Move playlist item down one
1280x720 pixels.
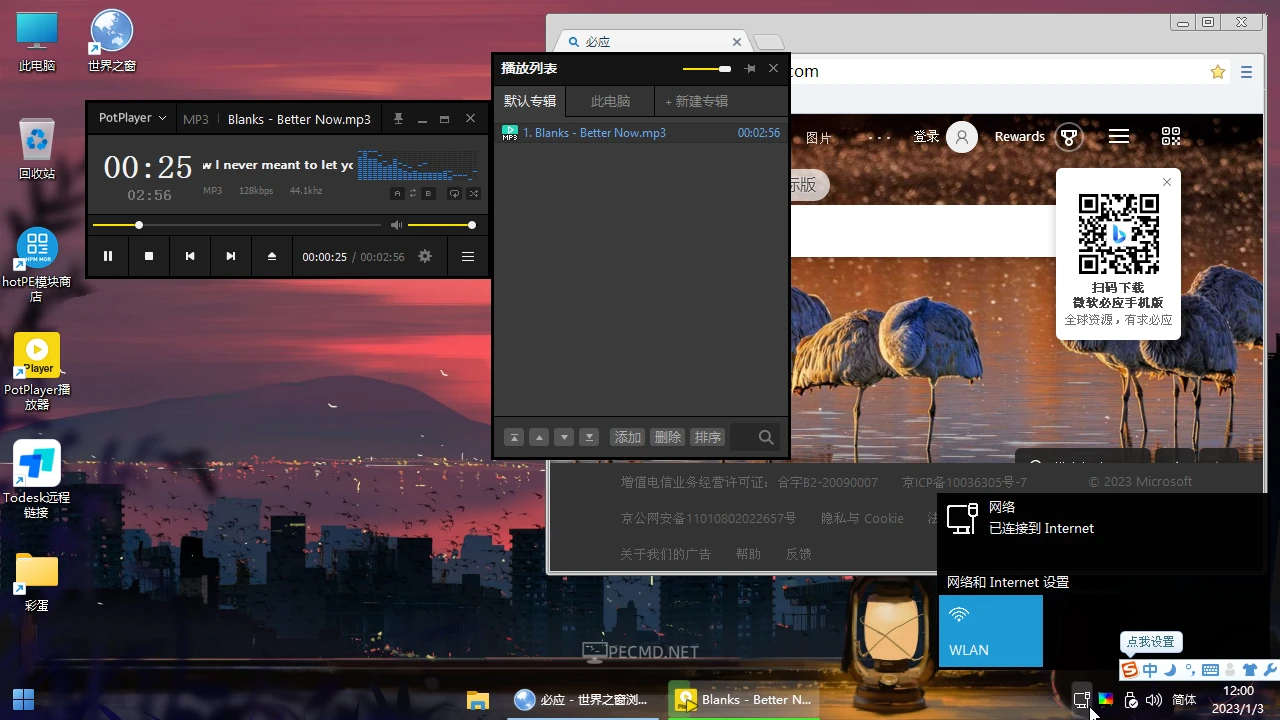[x=564, y=437]
